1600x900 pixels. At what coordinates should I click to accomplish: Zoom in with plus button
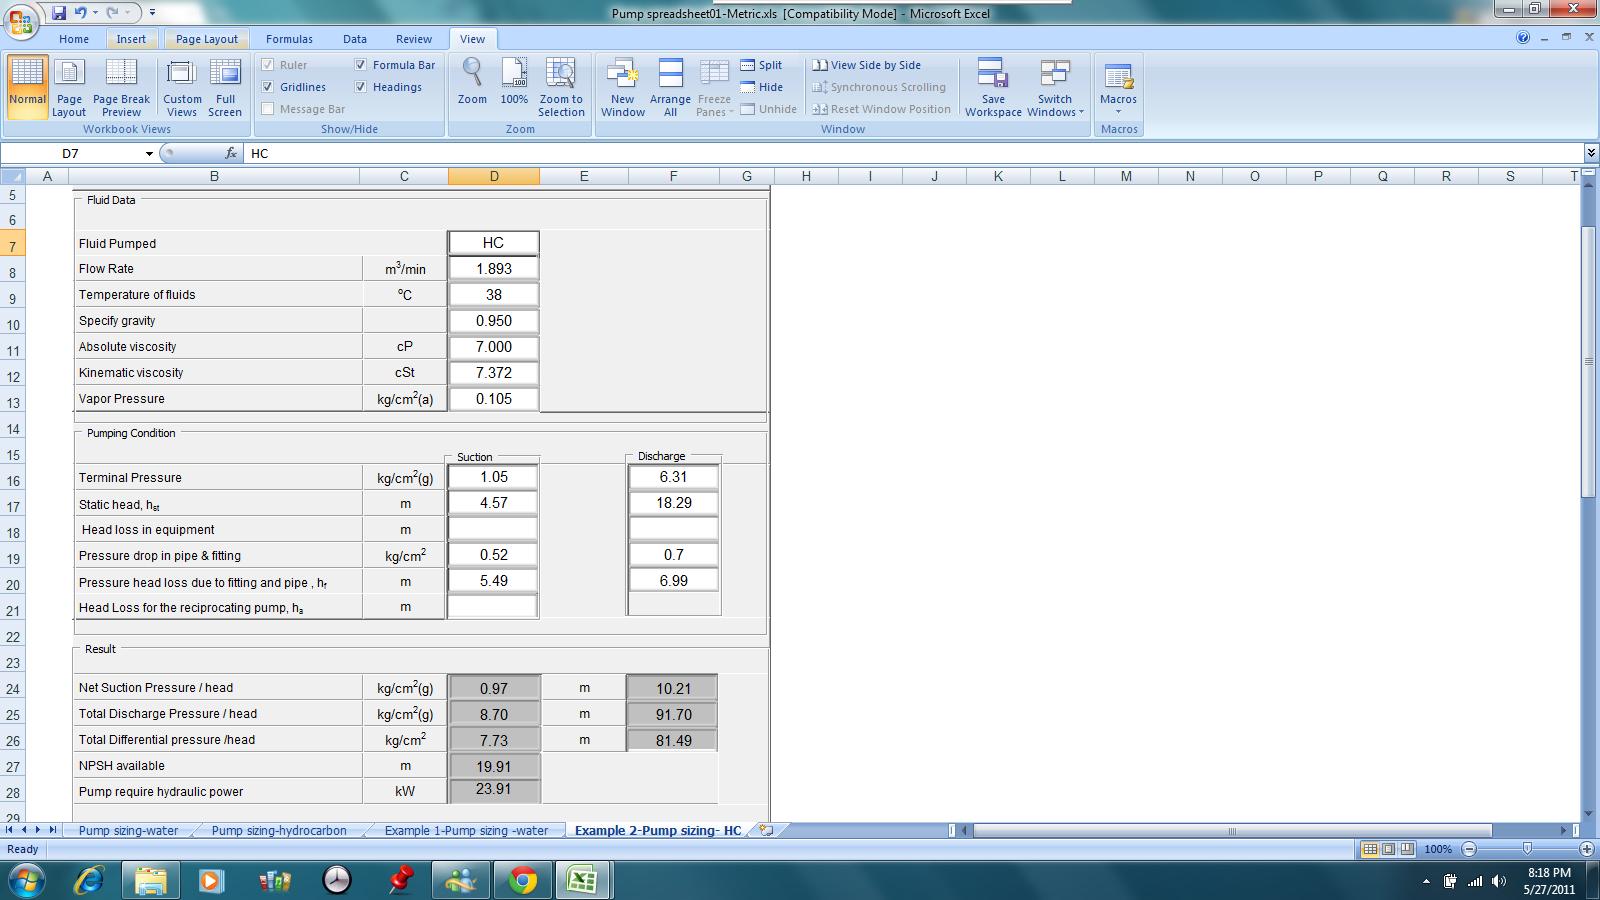[x=1587, y=849]
